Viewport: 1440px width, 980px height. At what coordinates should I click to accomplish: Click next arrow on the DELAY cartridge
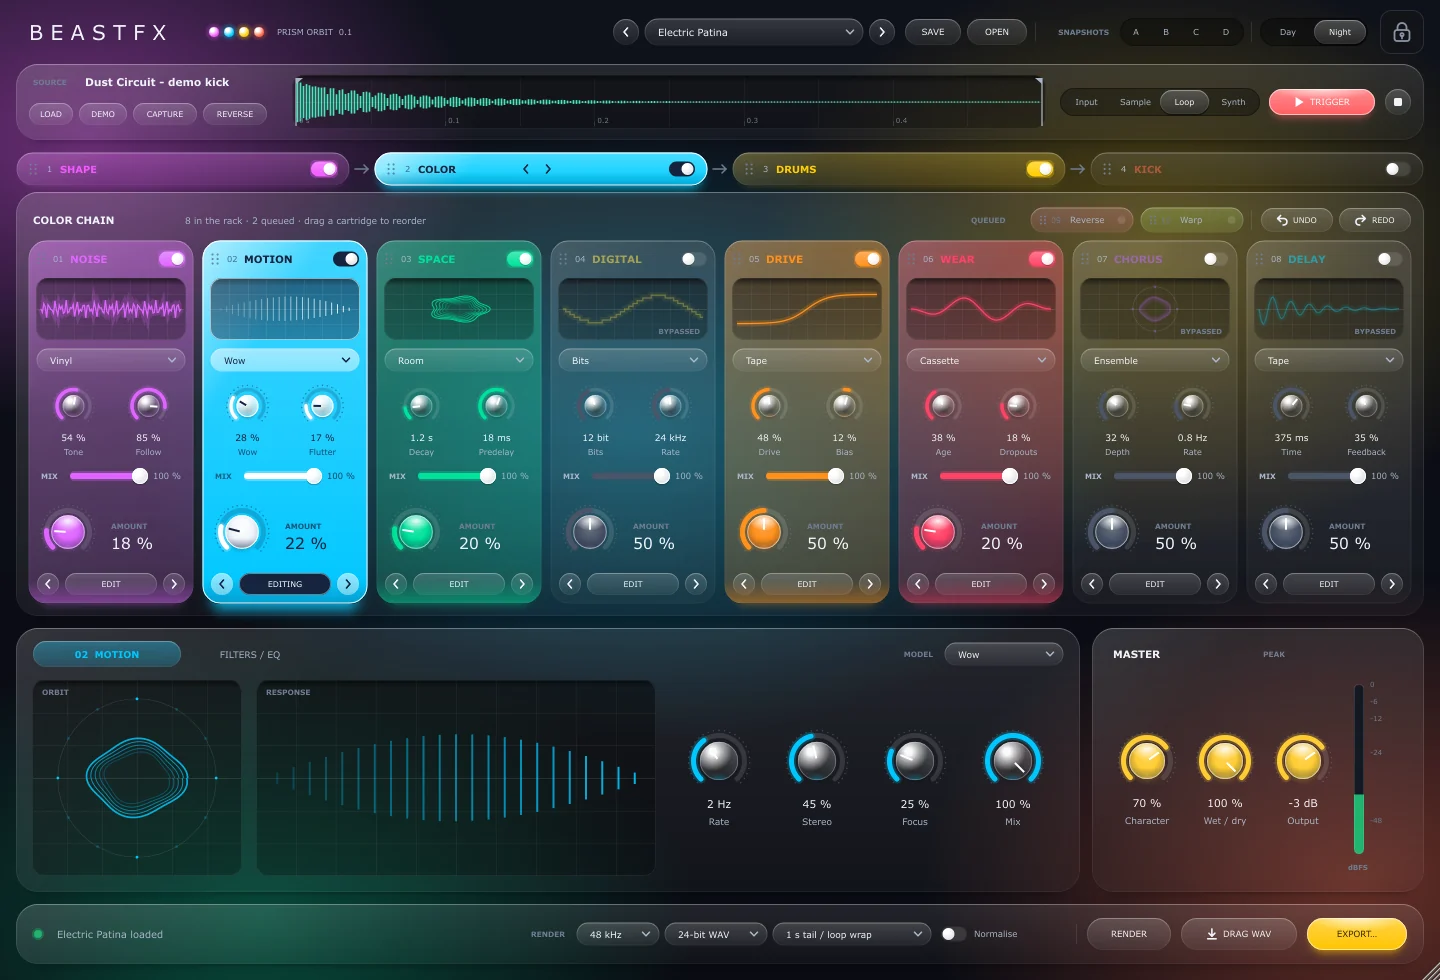pyautogui.click(x=1392, y=584)
